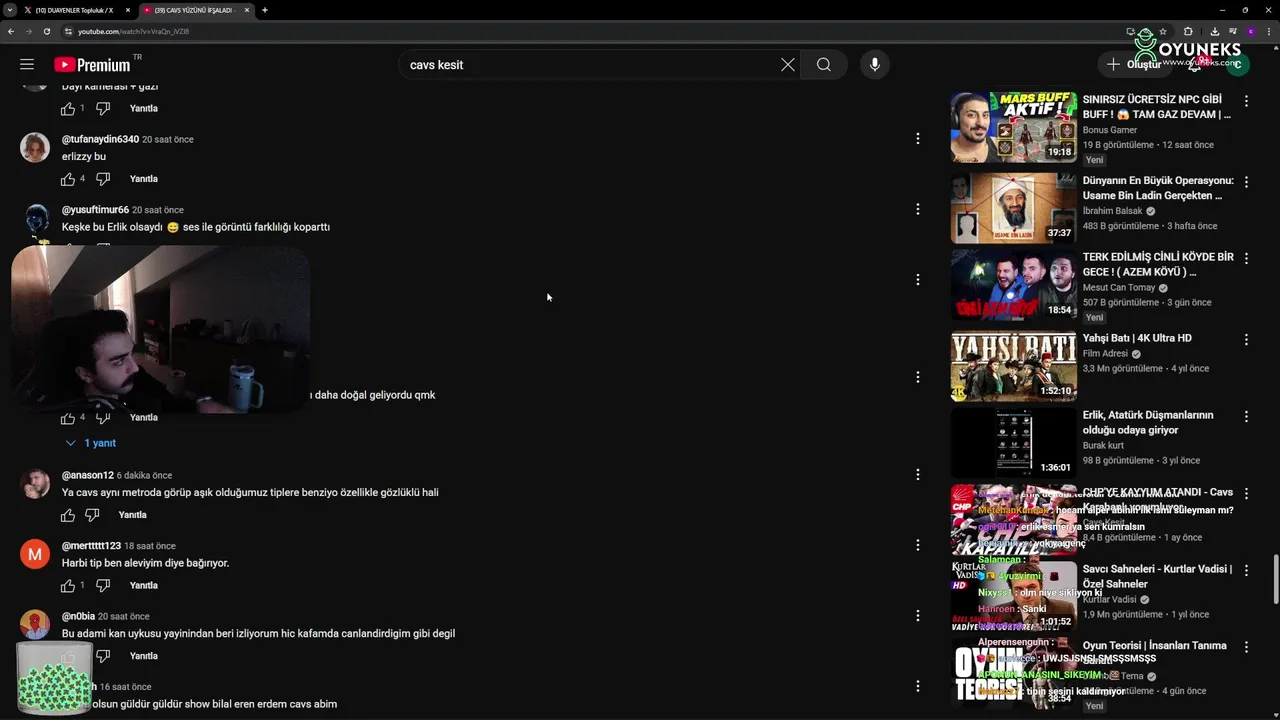Open @n0bia channel link
Viewport: 1280px width, 720px height.
click(x=78, y=617)
